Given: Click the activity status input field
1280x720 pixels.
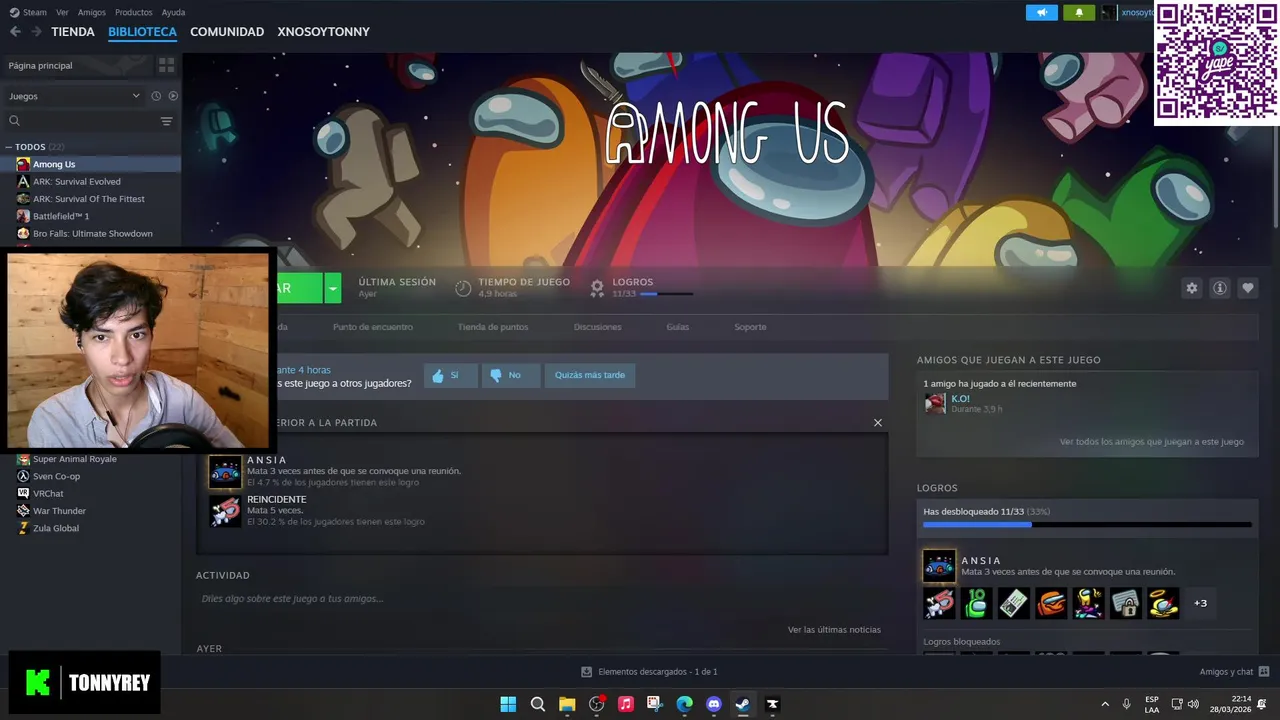Looking at the screenshot, I should click(x=540, y=598).
